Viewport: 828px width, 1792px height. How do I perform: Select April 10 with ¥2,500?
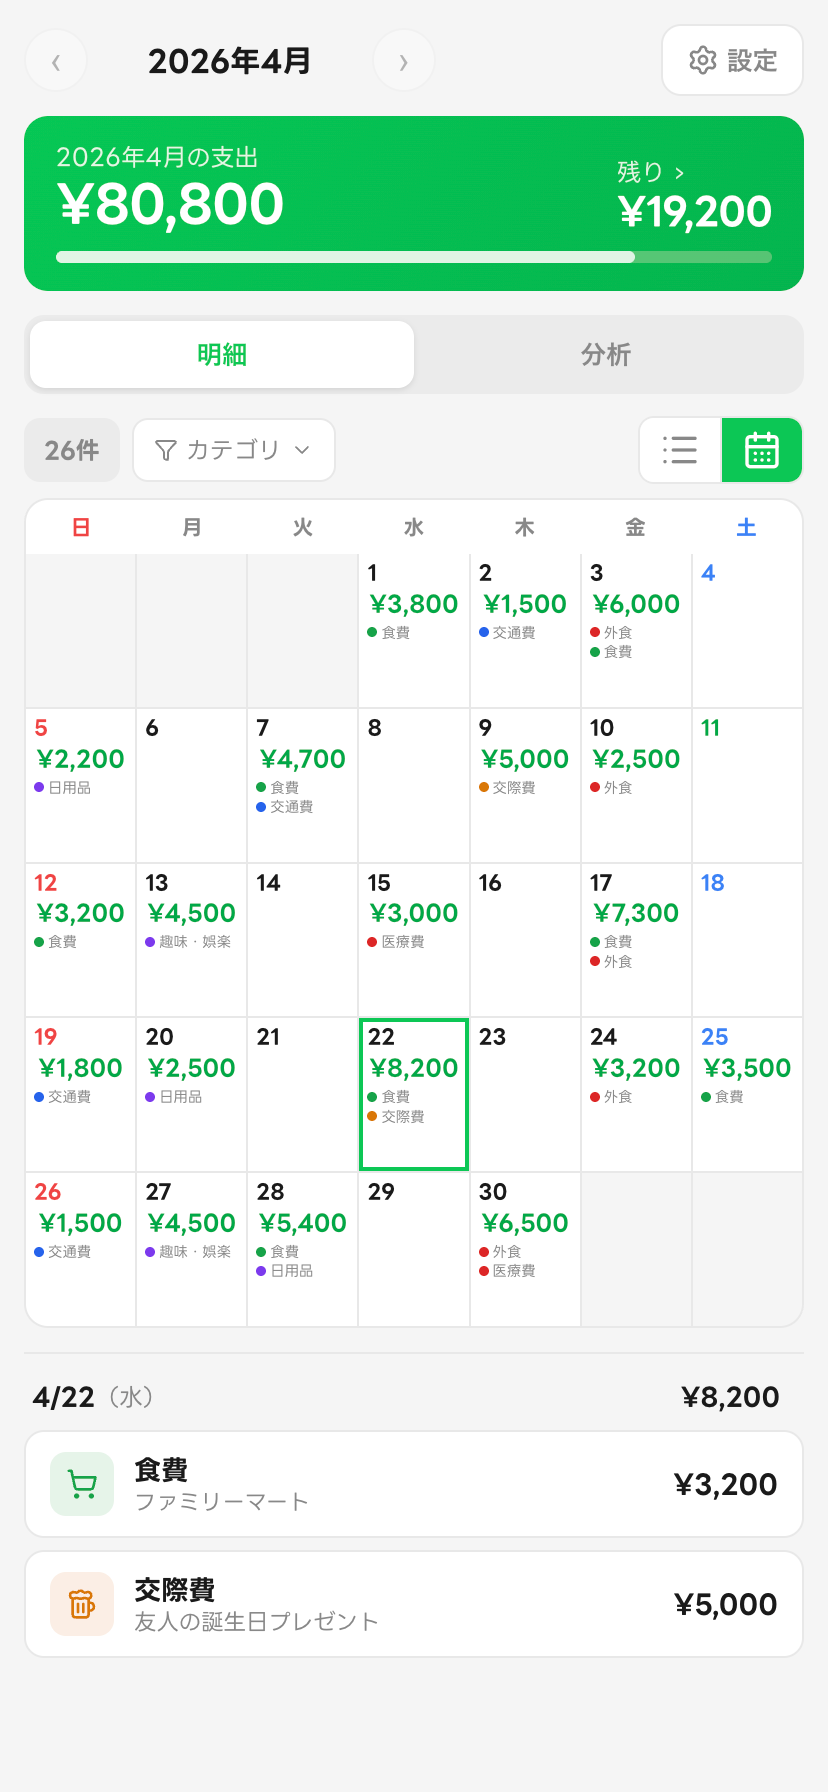(636, 786)
